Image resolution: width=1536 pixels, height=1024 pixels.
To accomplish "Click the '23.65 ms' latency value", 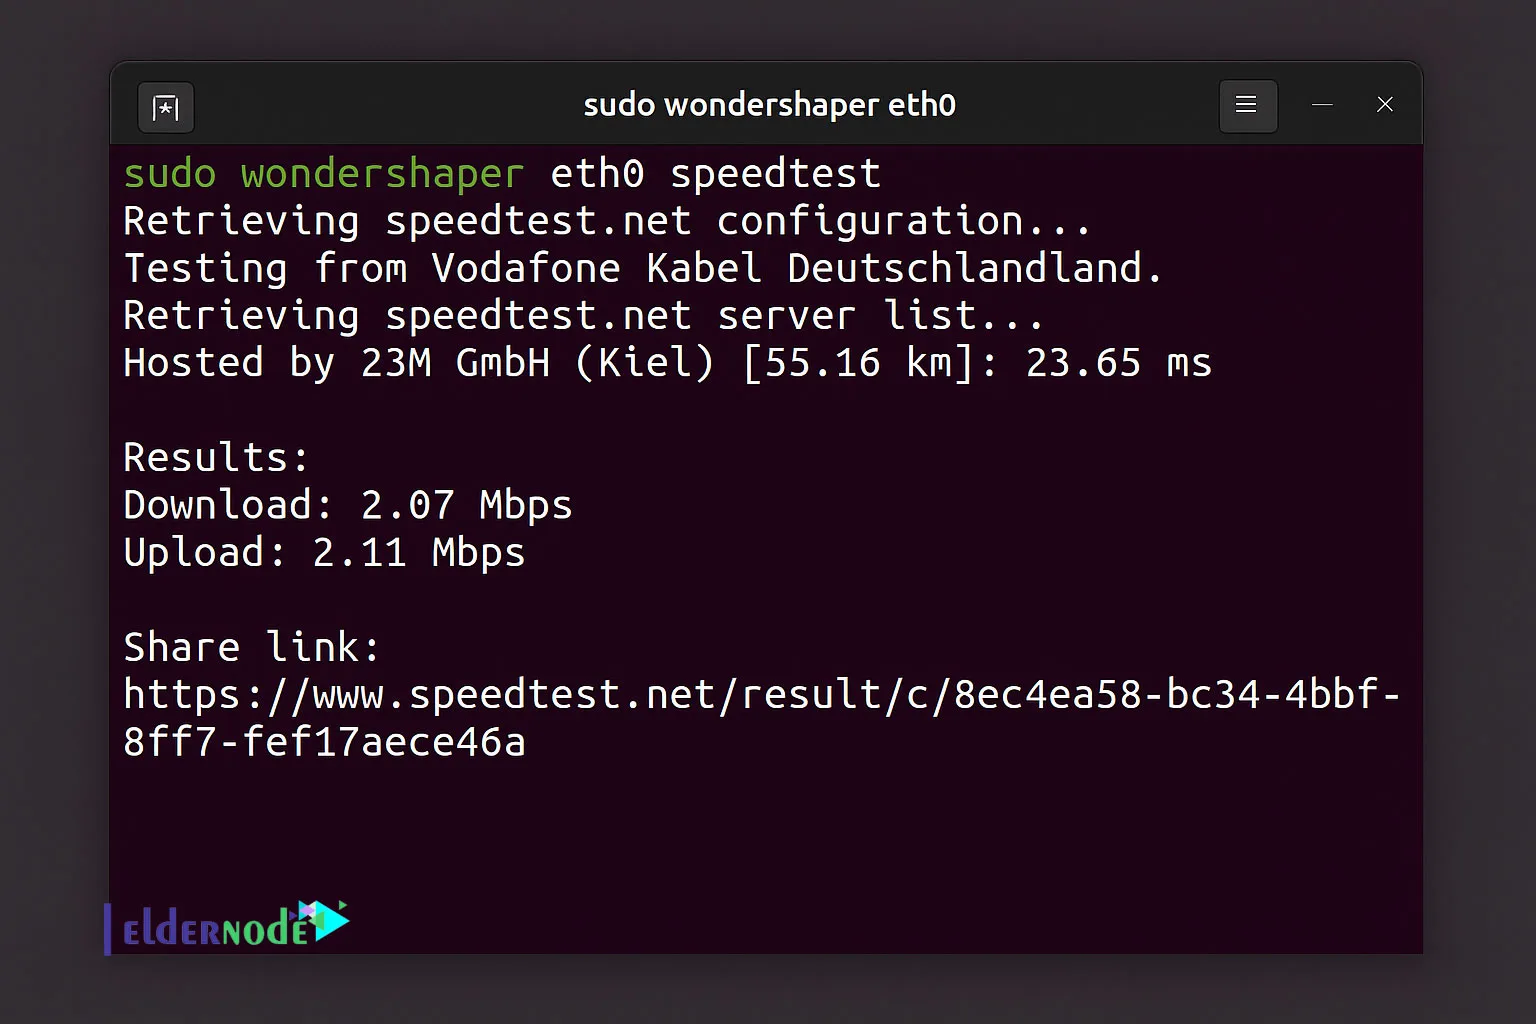I will [x=1118, y=363].
